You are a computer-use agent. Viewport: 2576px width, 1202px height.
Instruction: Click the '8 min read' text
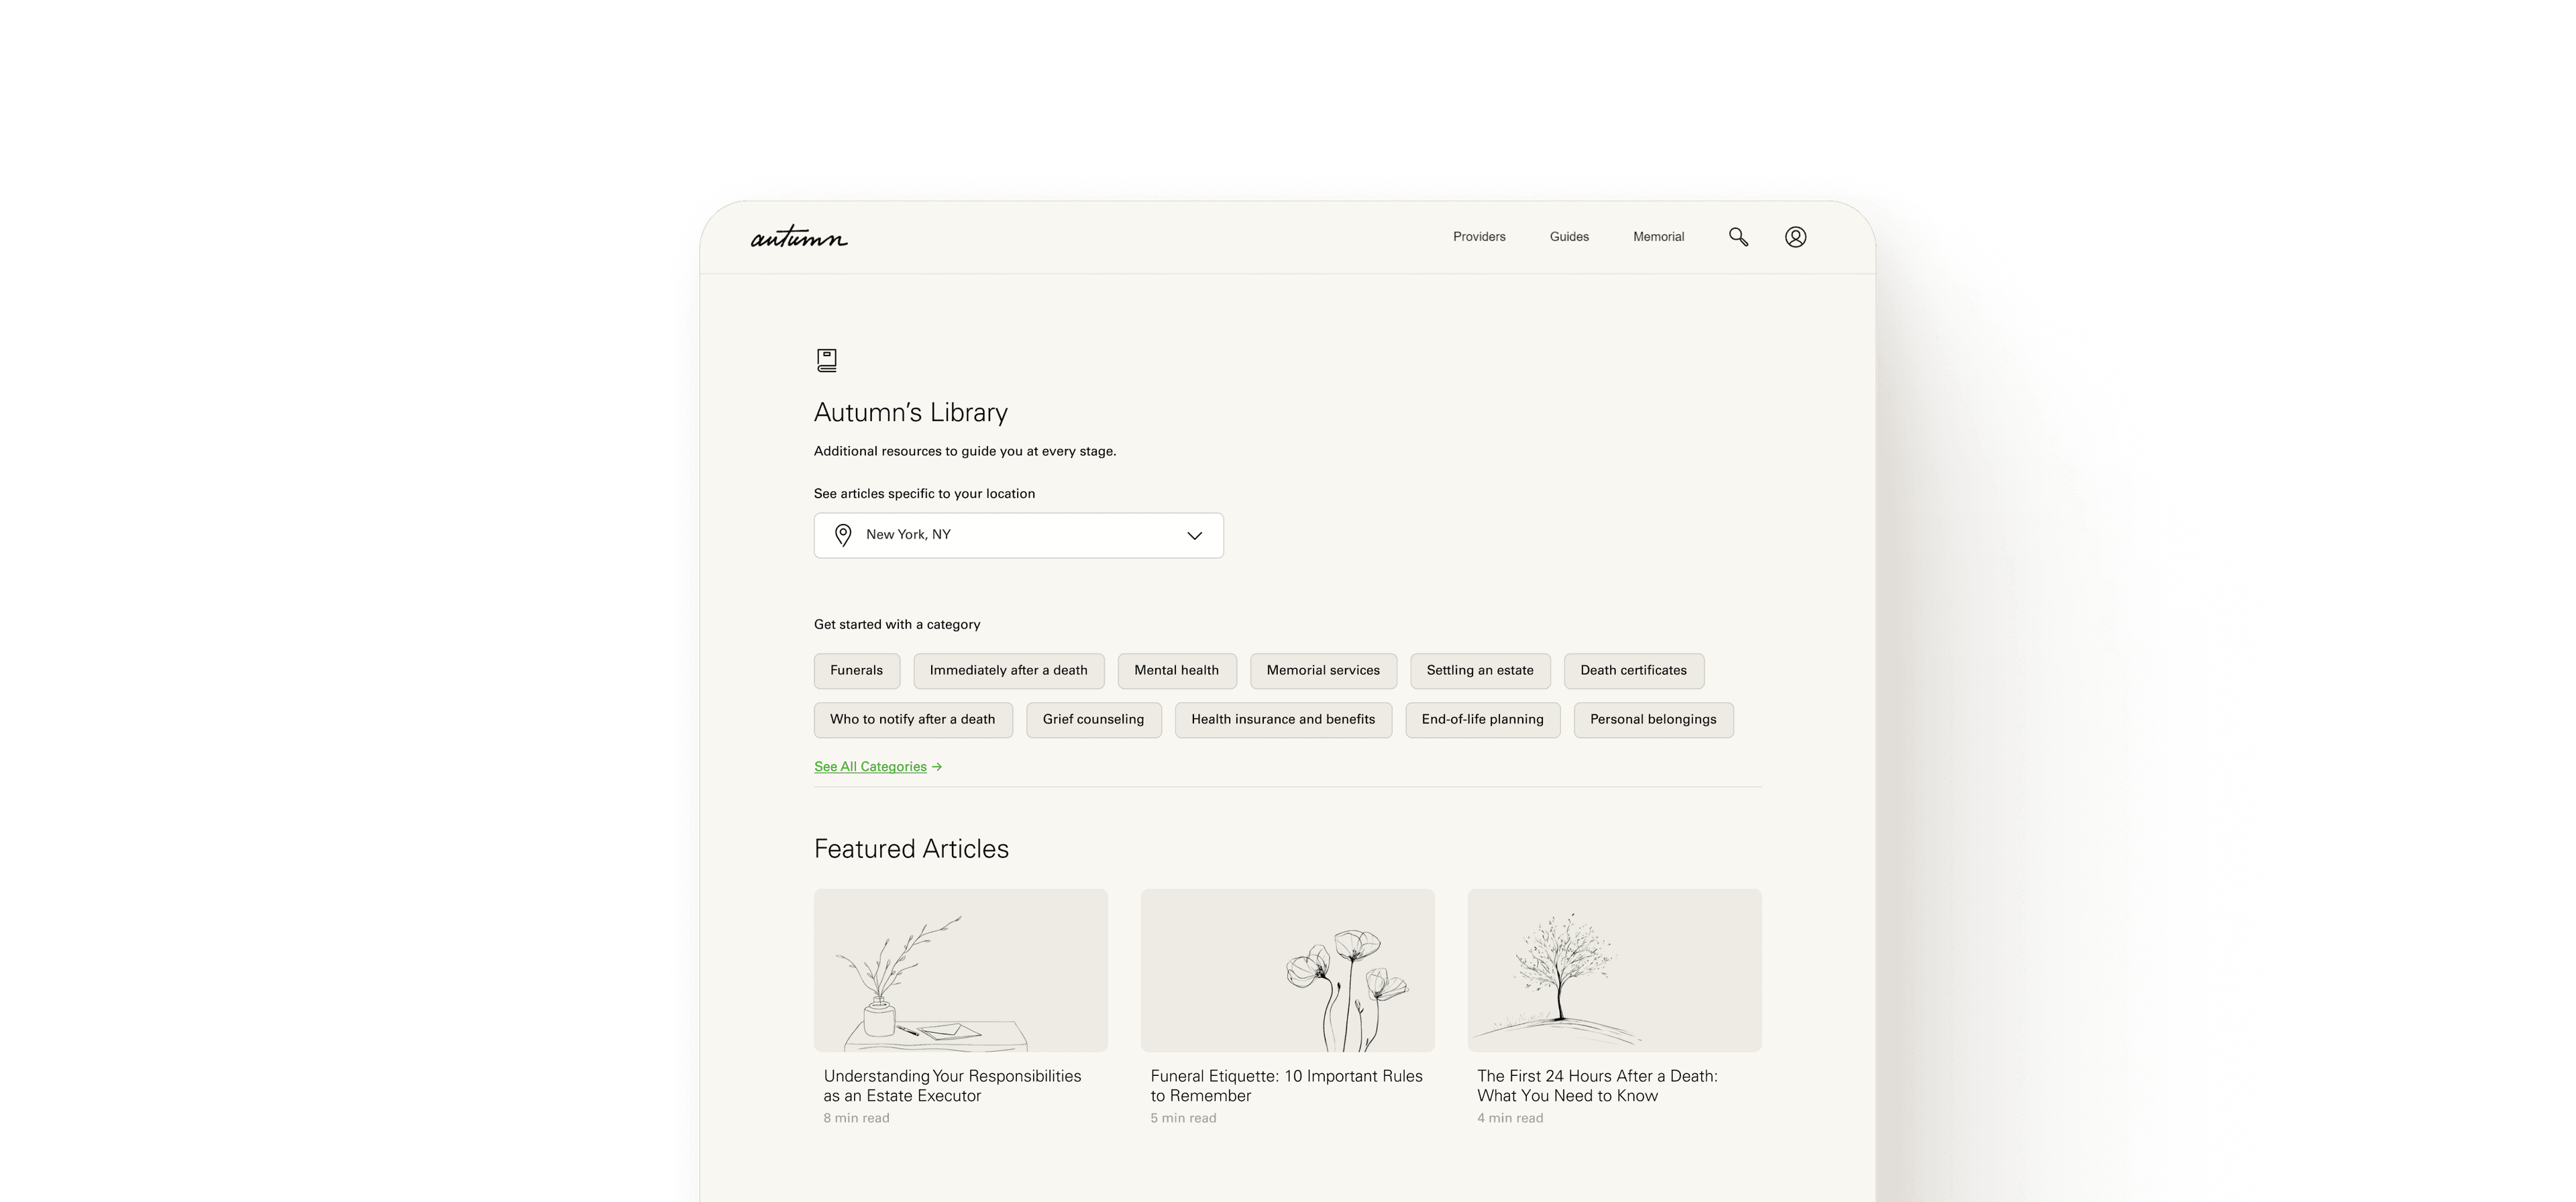pyautogui.click(x=856, y=1118)
